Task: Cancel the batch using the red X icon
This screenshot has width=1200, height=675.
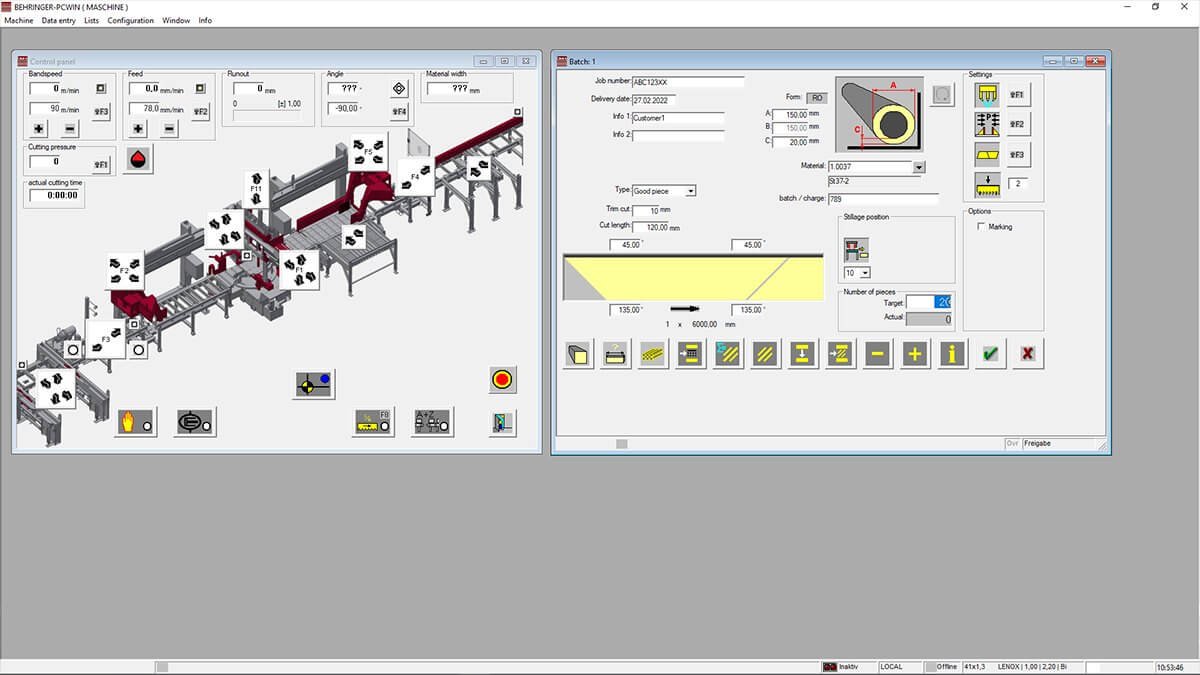Action: pyautogui.click(x=1027, y=353)
